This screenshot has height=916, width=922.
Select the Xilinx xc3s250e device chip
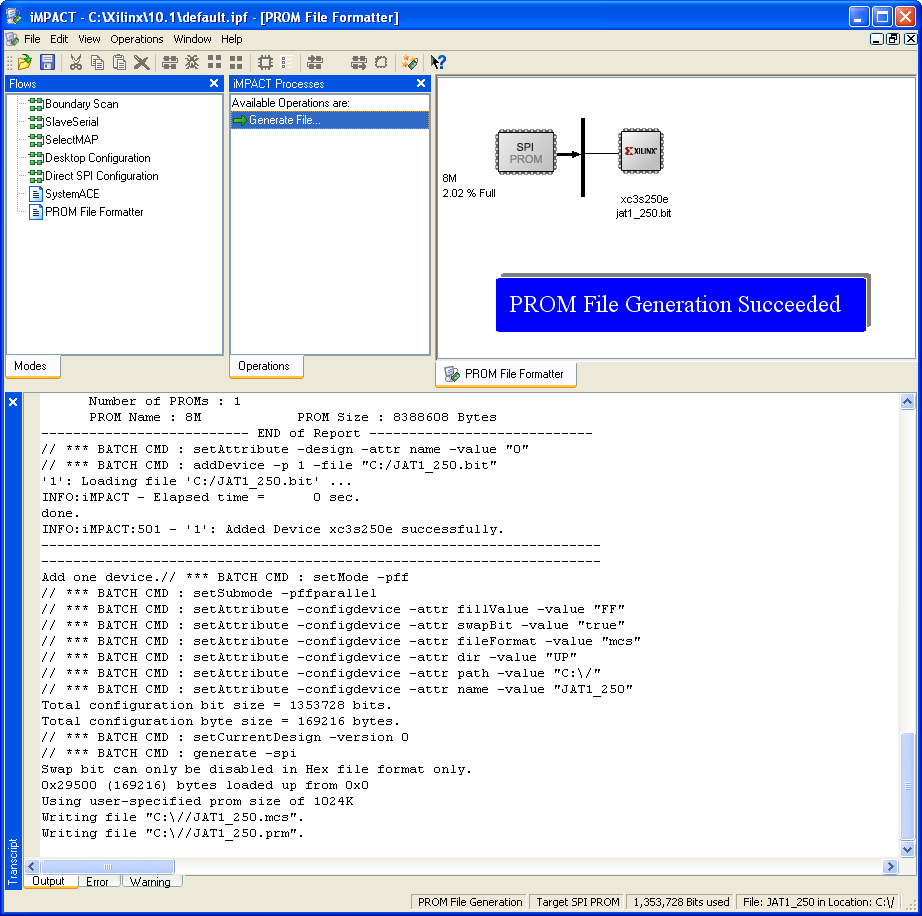point(641,151)
